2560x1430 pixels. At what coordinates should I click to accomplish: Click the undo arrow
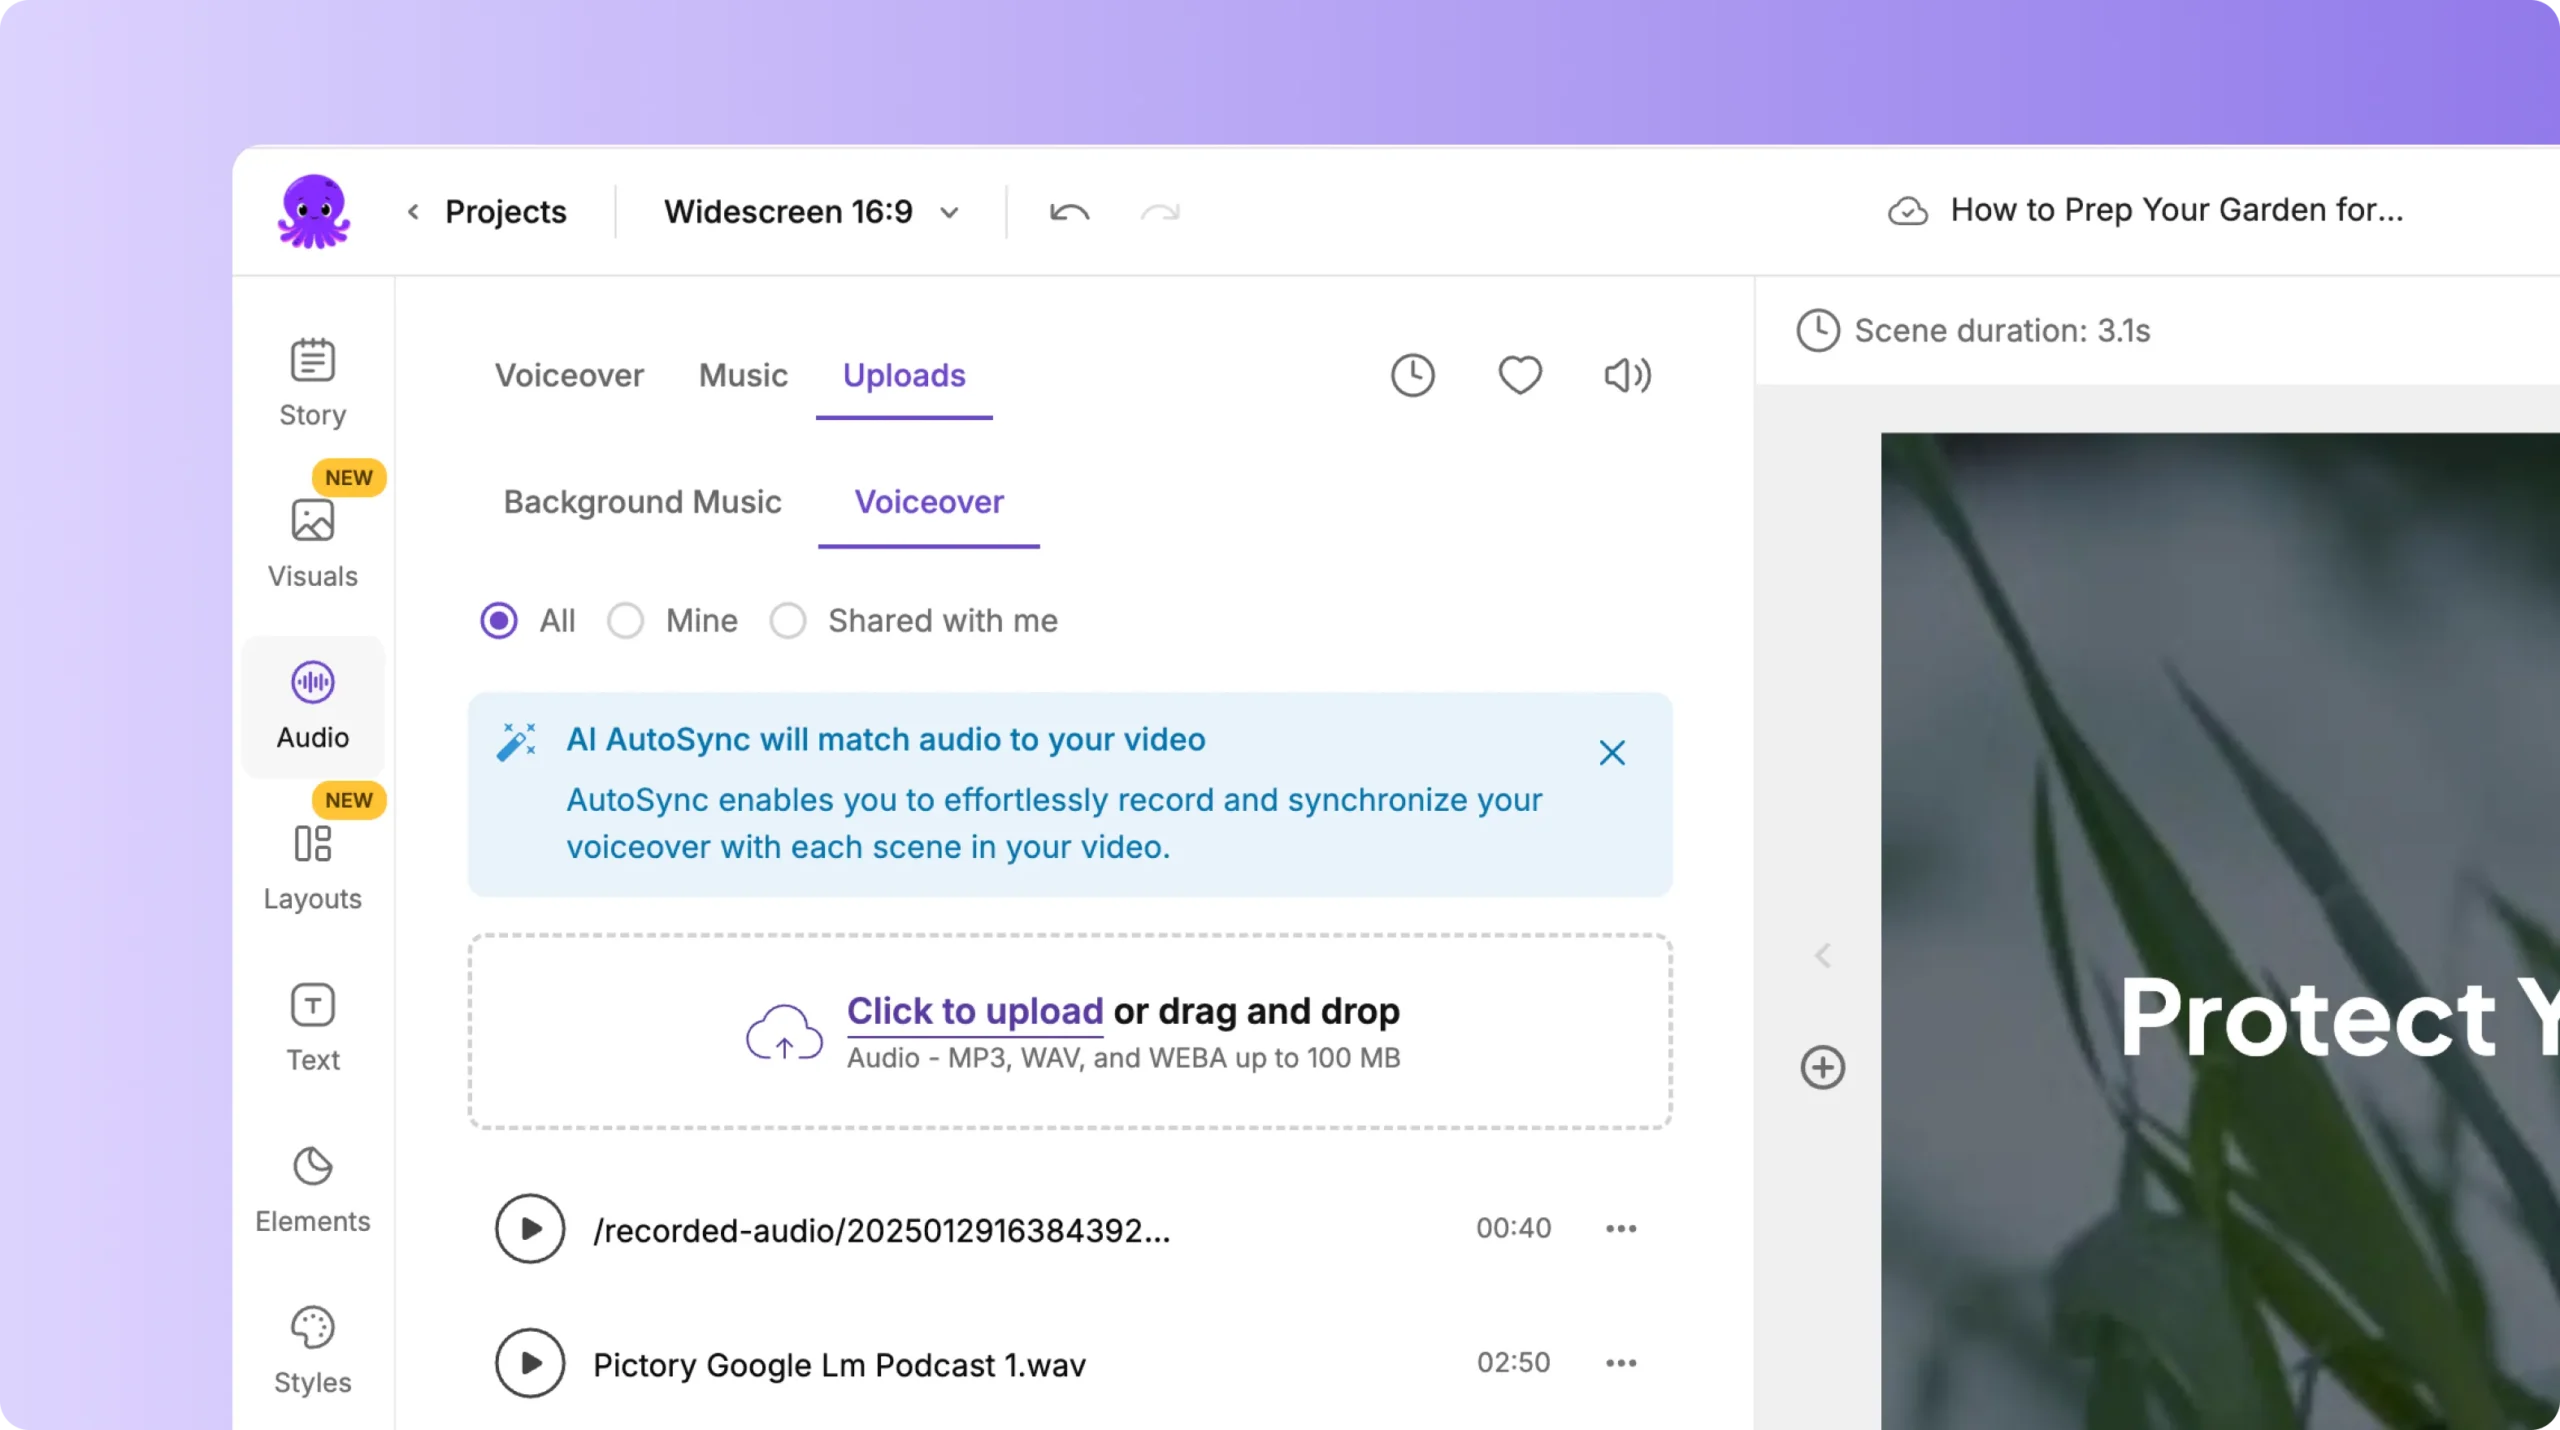click(1069, 213)
